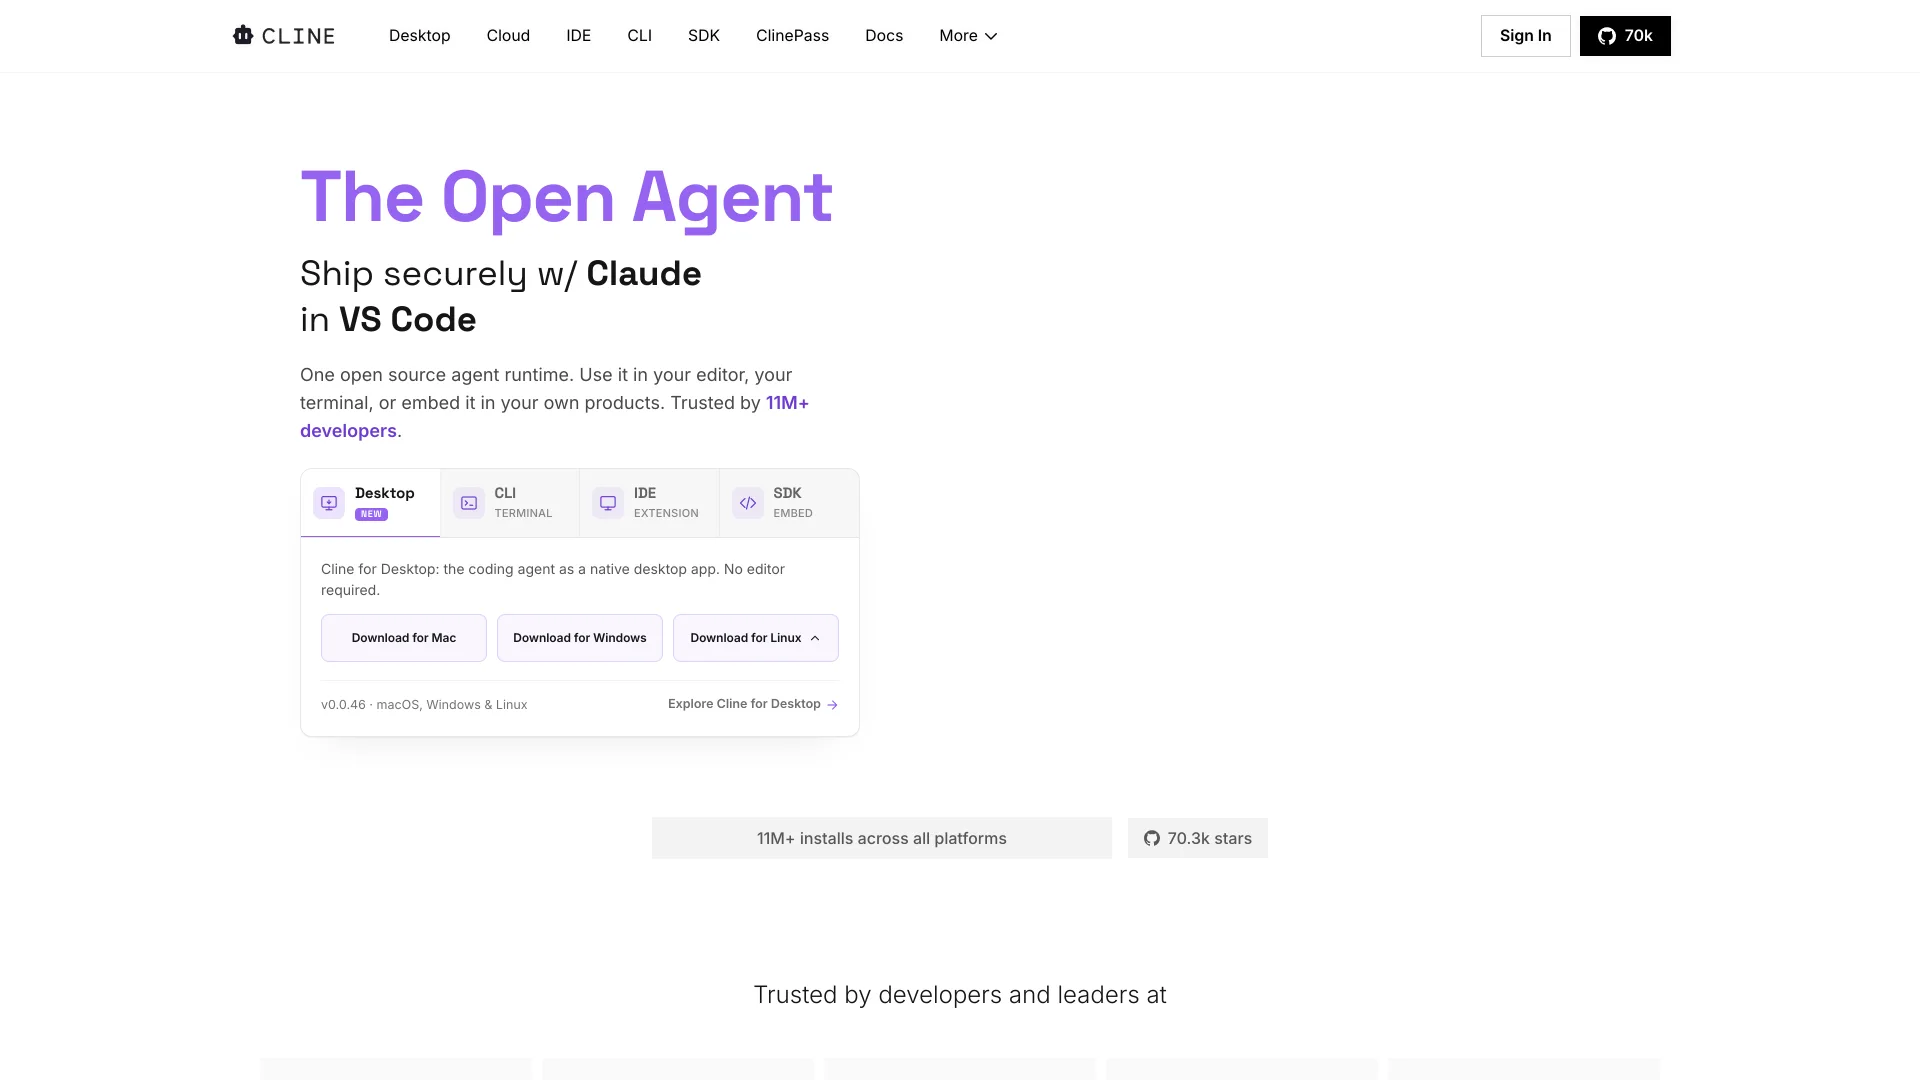Select CLI in the top navigation
The height and width of the screenshot is (1080, 1920).
tap(640, 36)
